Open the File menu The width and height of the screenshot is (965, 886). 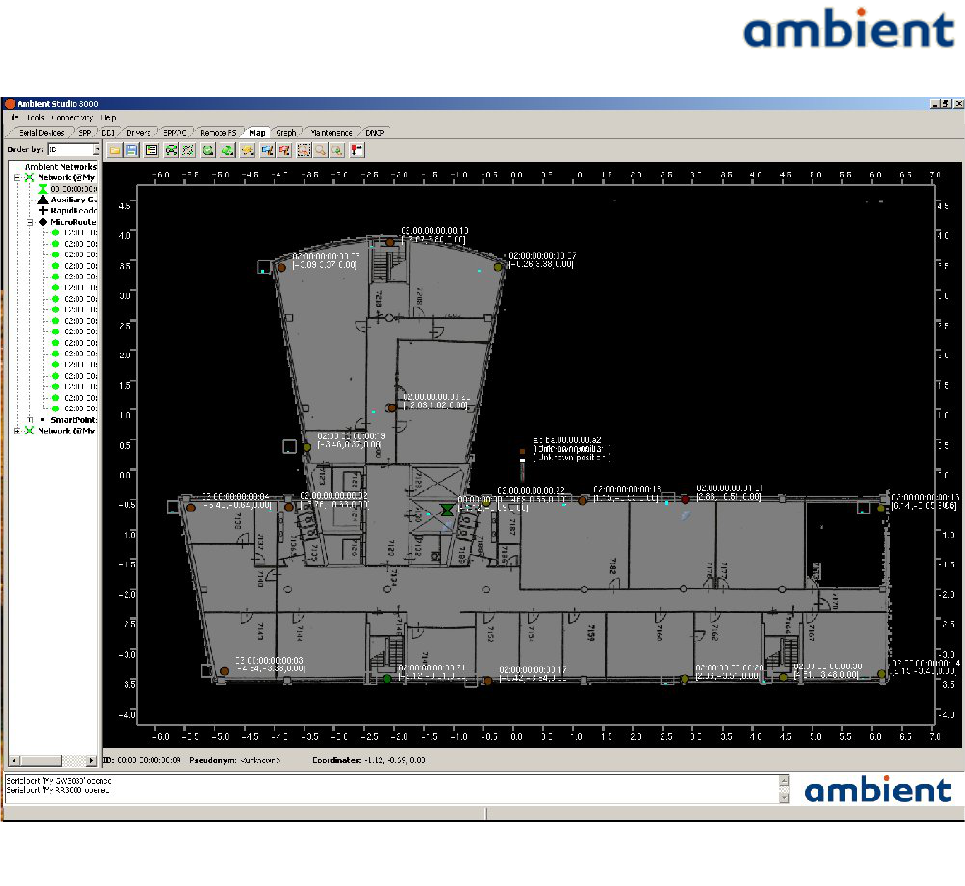(x=15, y=118)
